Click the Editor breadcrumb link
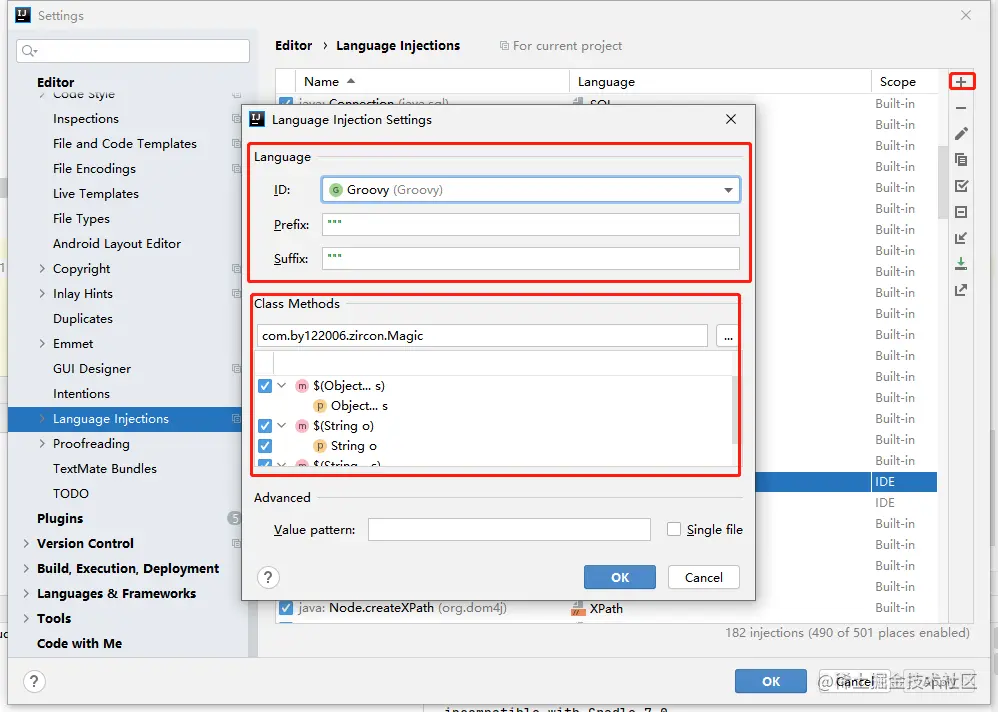Screen dimensions: 998x712 293,46
